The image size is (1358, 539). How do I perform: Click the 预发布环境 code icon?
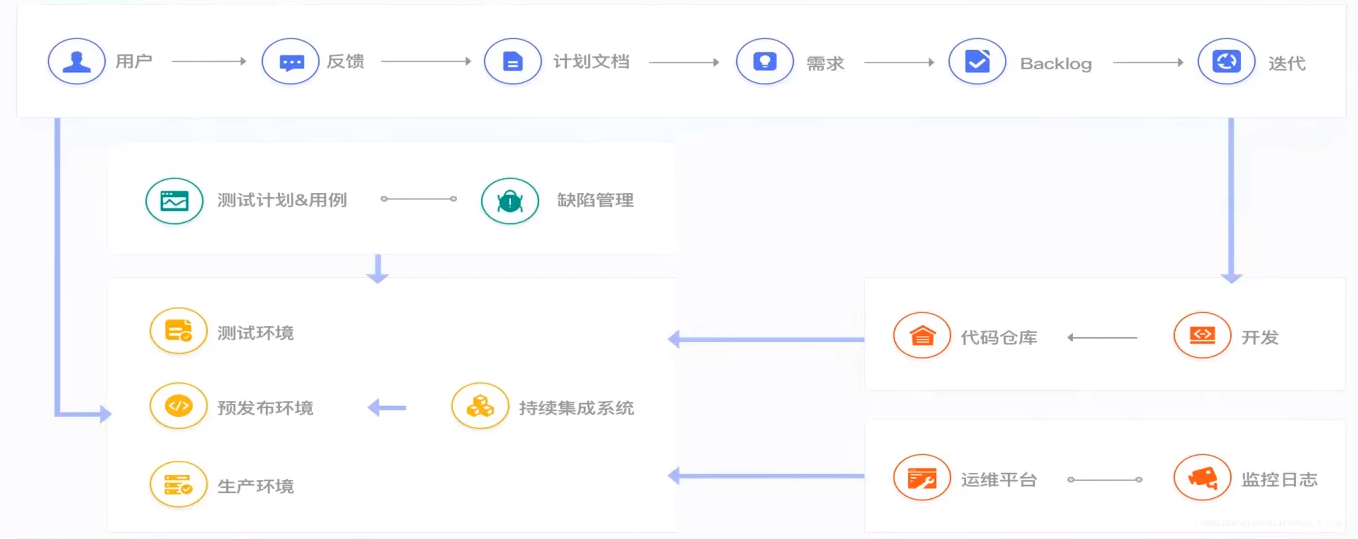(178, 406)
